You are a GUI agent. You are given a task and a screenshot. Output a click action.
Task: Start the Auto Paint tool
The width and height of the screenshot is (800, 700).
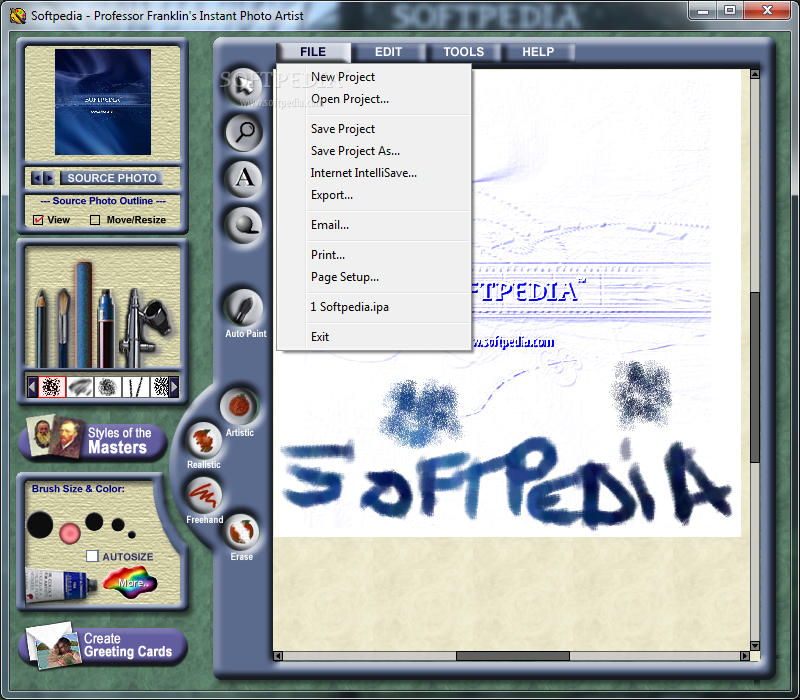coord(244,308)
